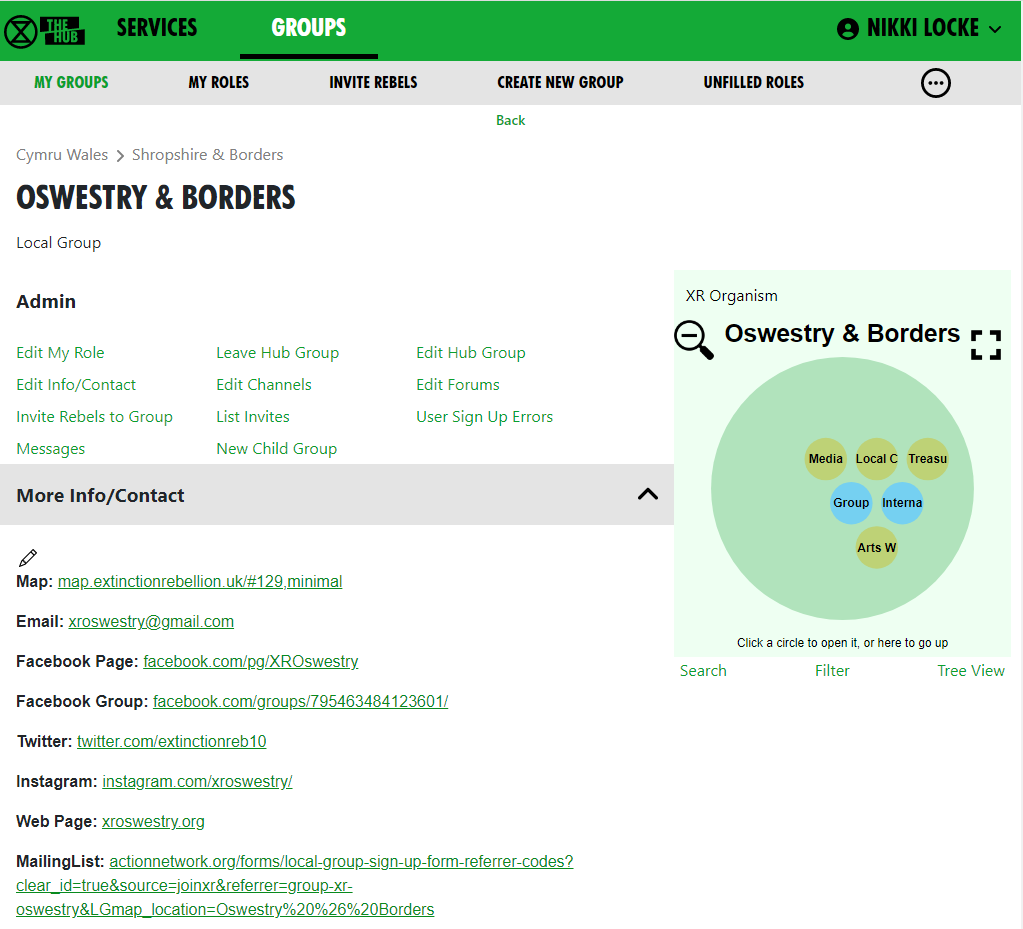Open the Messages link

point(50,449)
